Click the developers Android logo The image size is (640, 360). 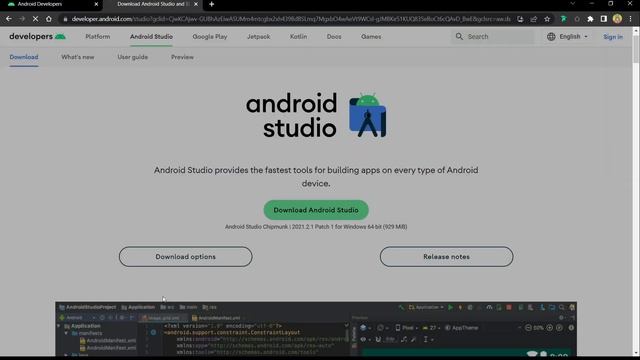[x=38, y=36]
